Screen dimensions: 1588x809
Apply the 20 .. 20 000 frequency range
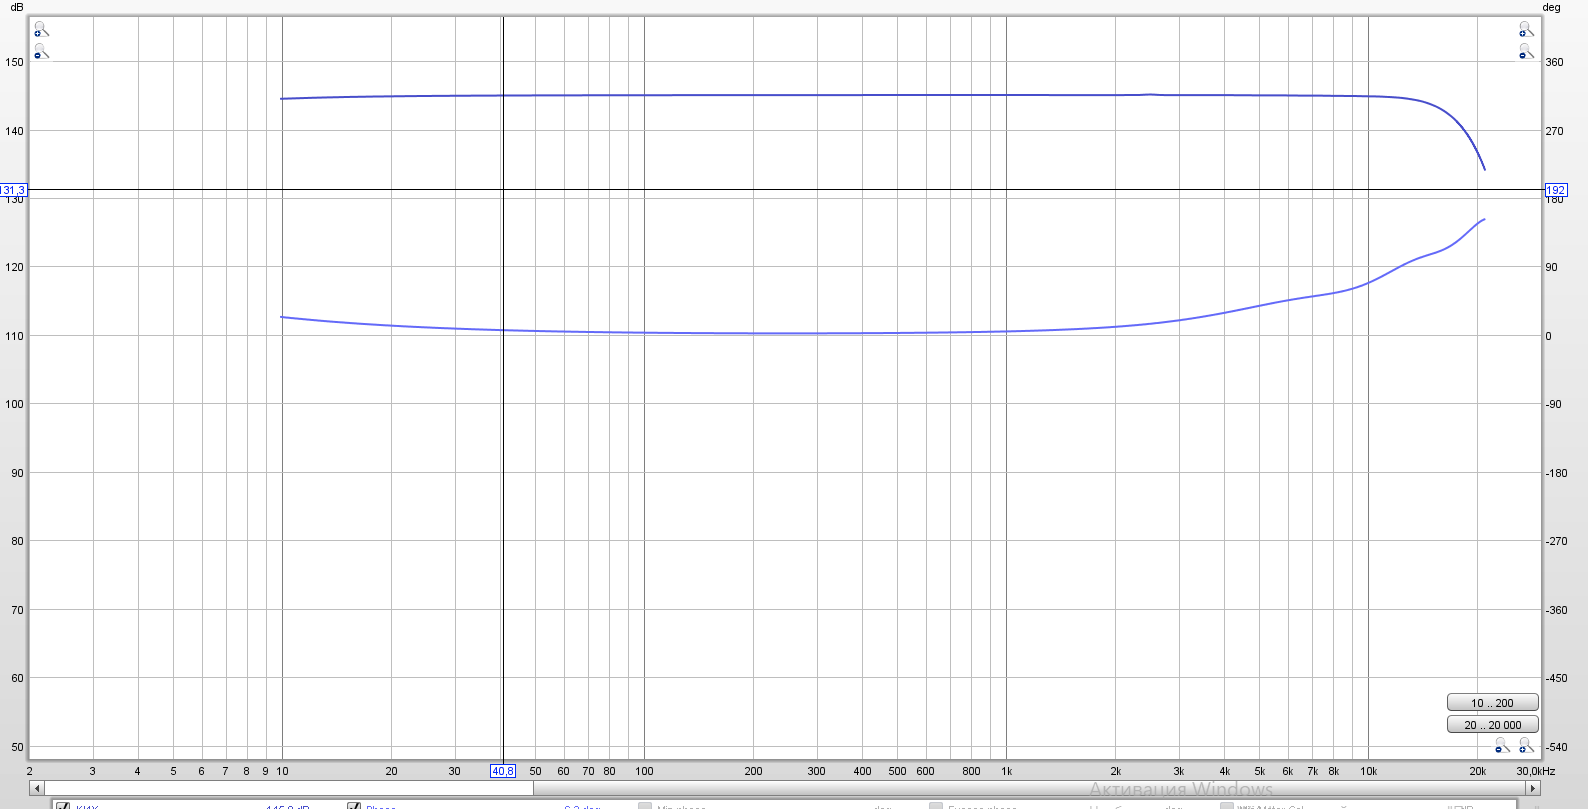pyautogui.click(x=1492, y=725)
